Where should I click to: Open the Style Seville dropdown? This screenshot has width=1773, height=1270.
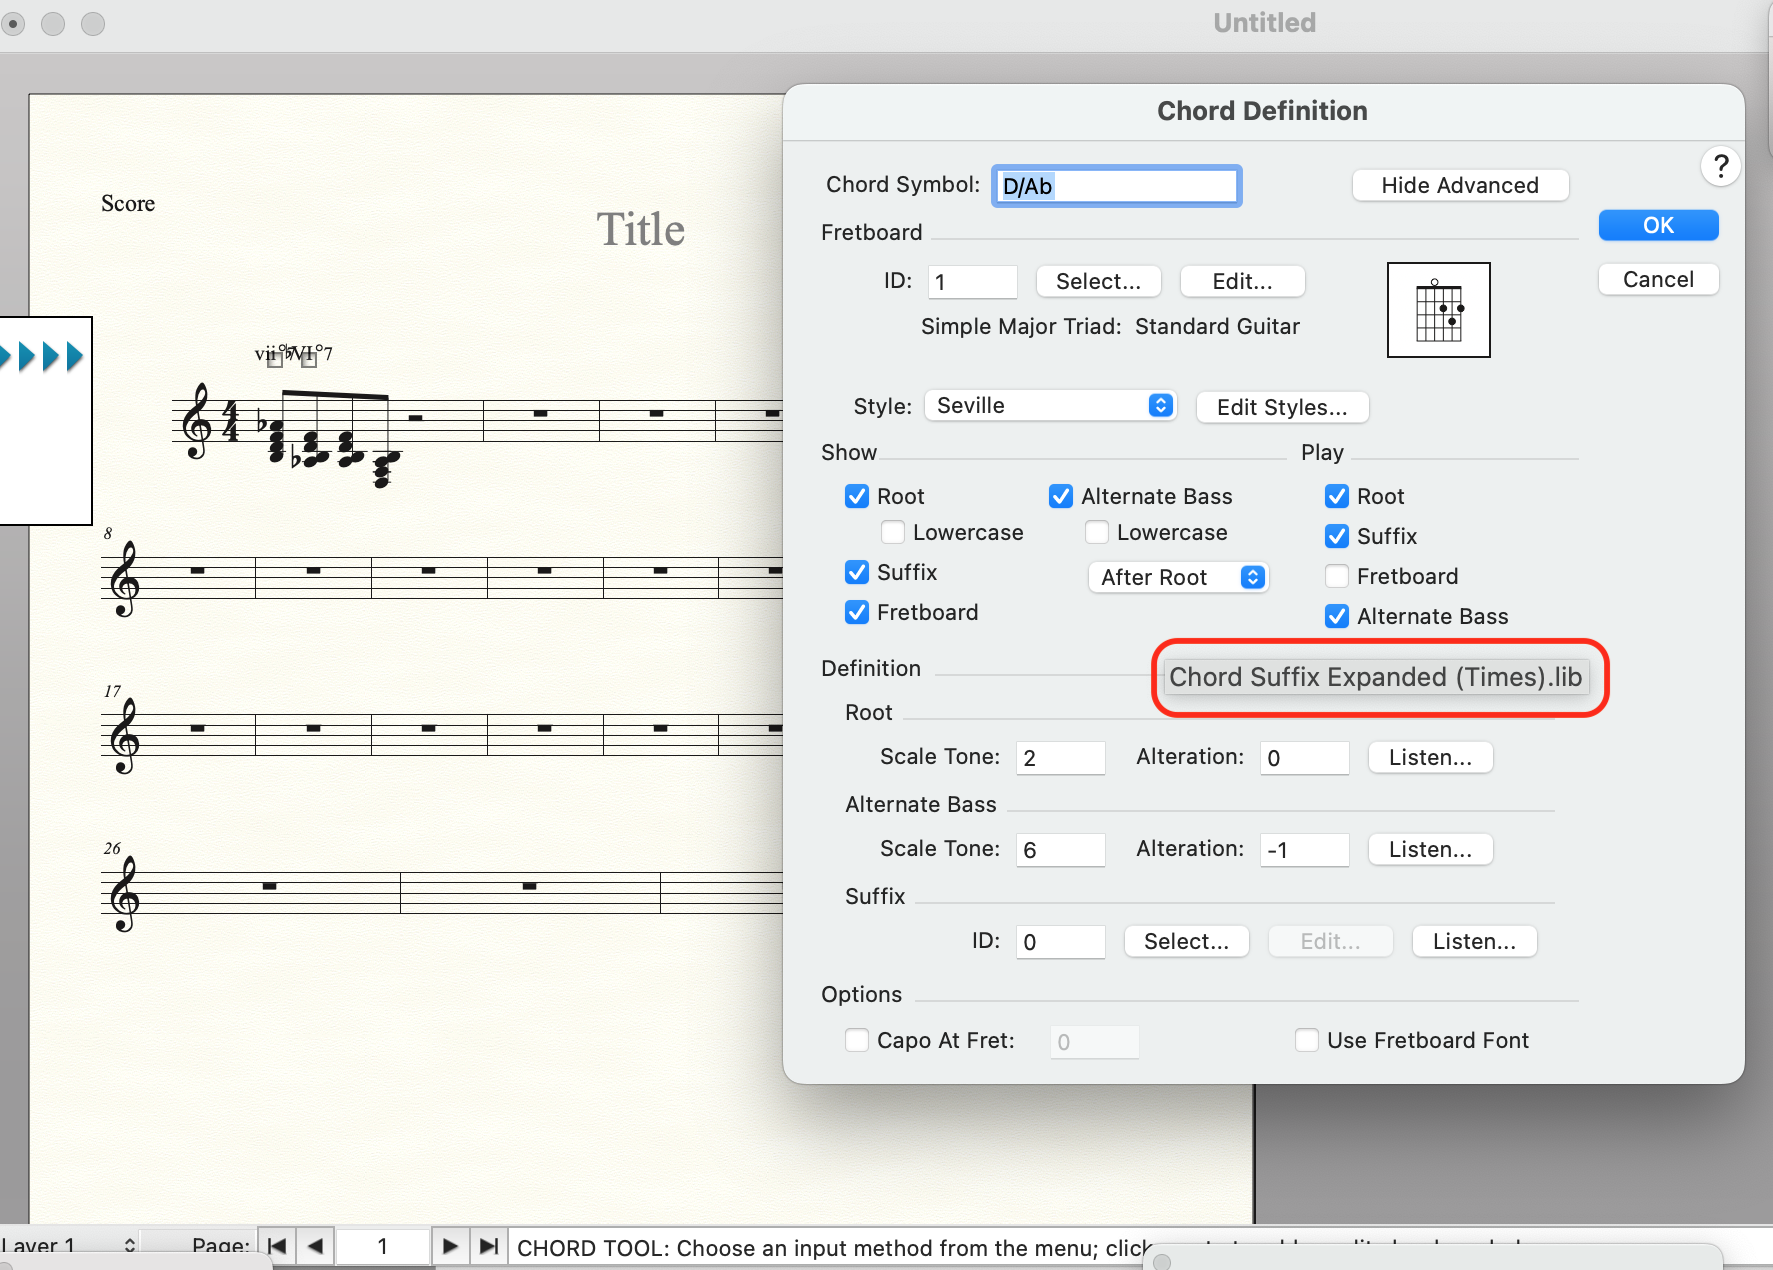pyautogui.click(x=1050, y=405)
